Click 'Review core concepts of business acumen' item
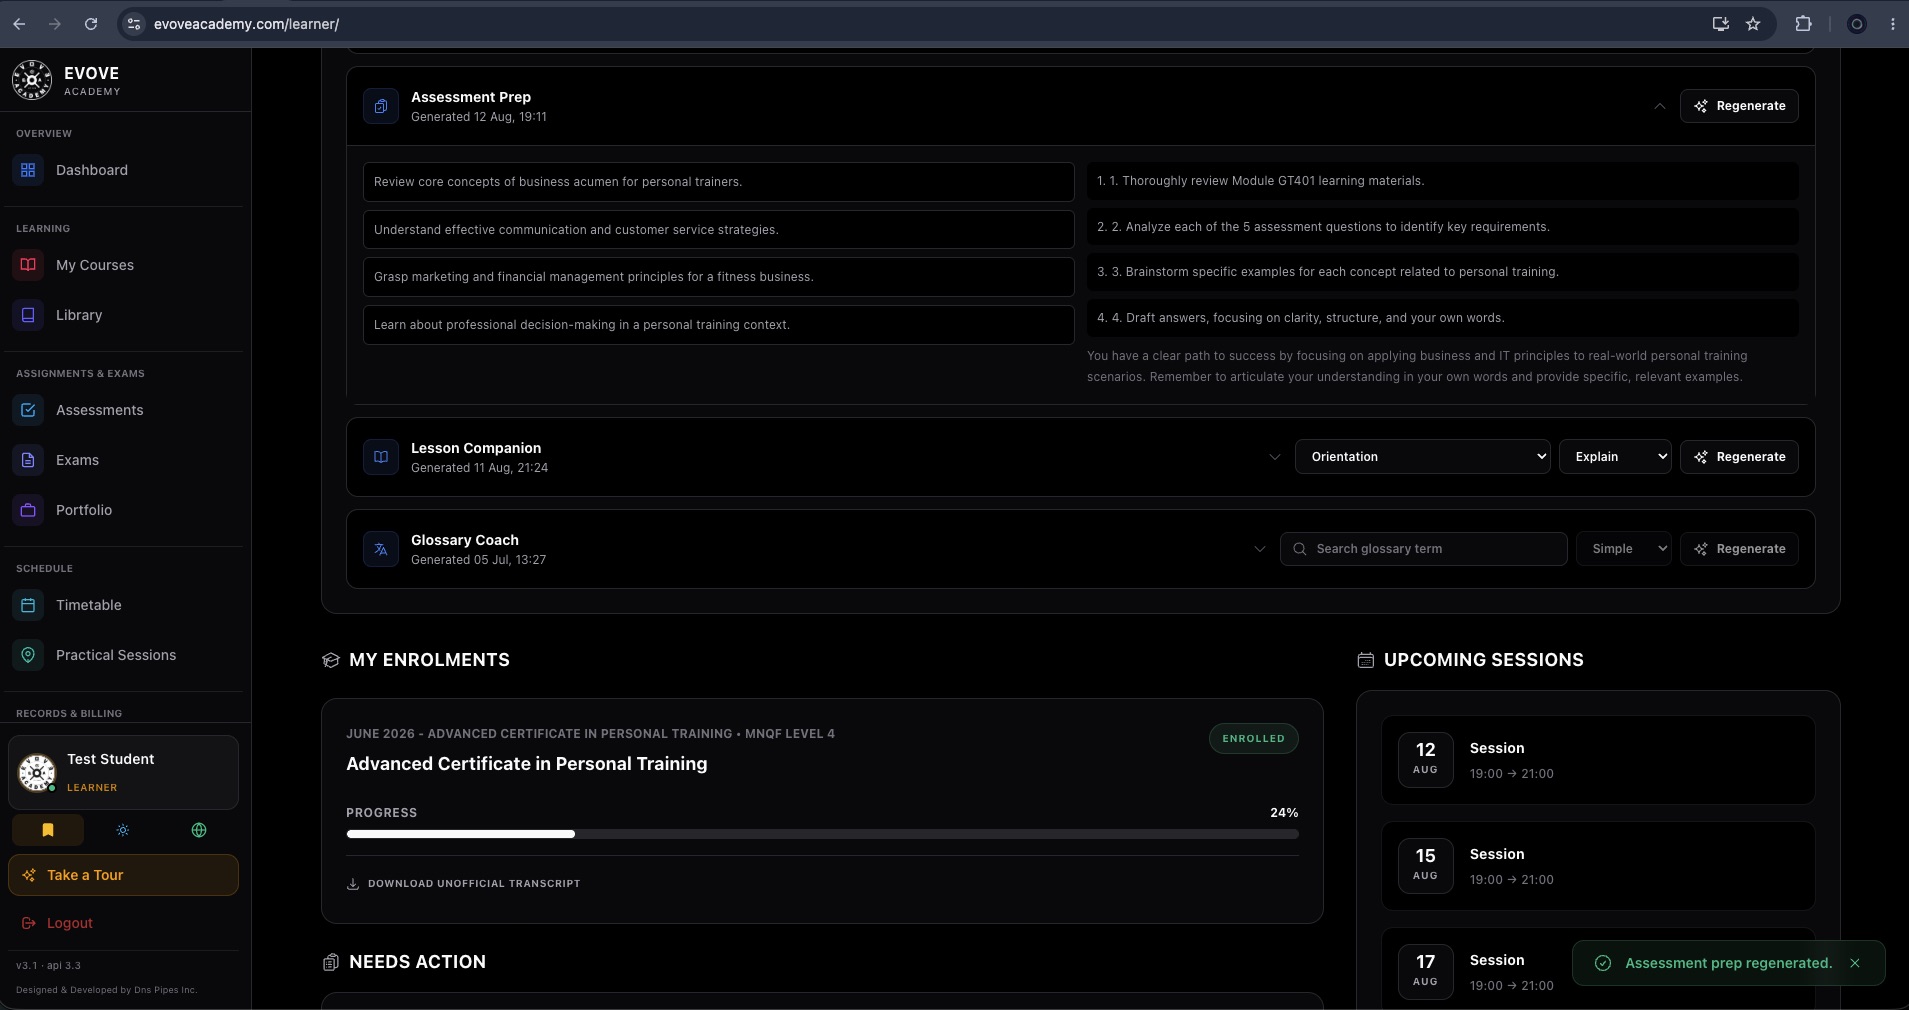 718,182
